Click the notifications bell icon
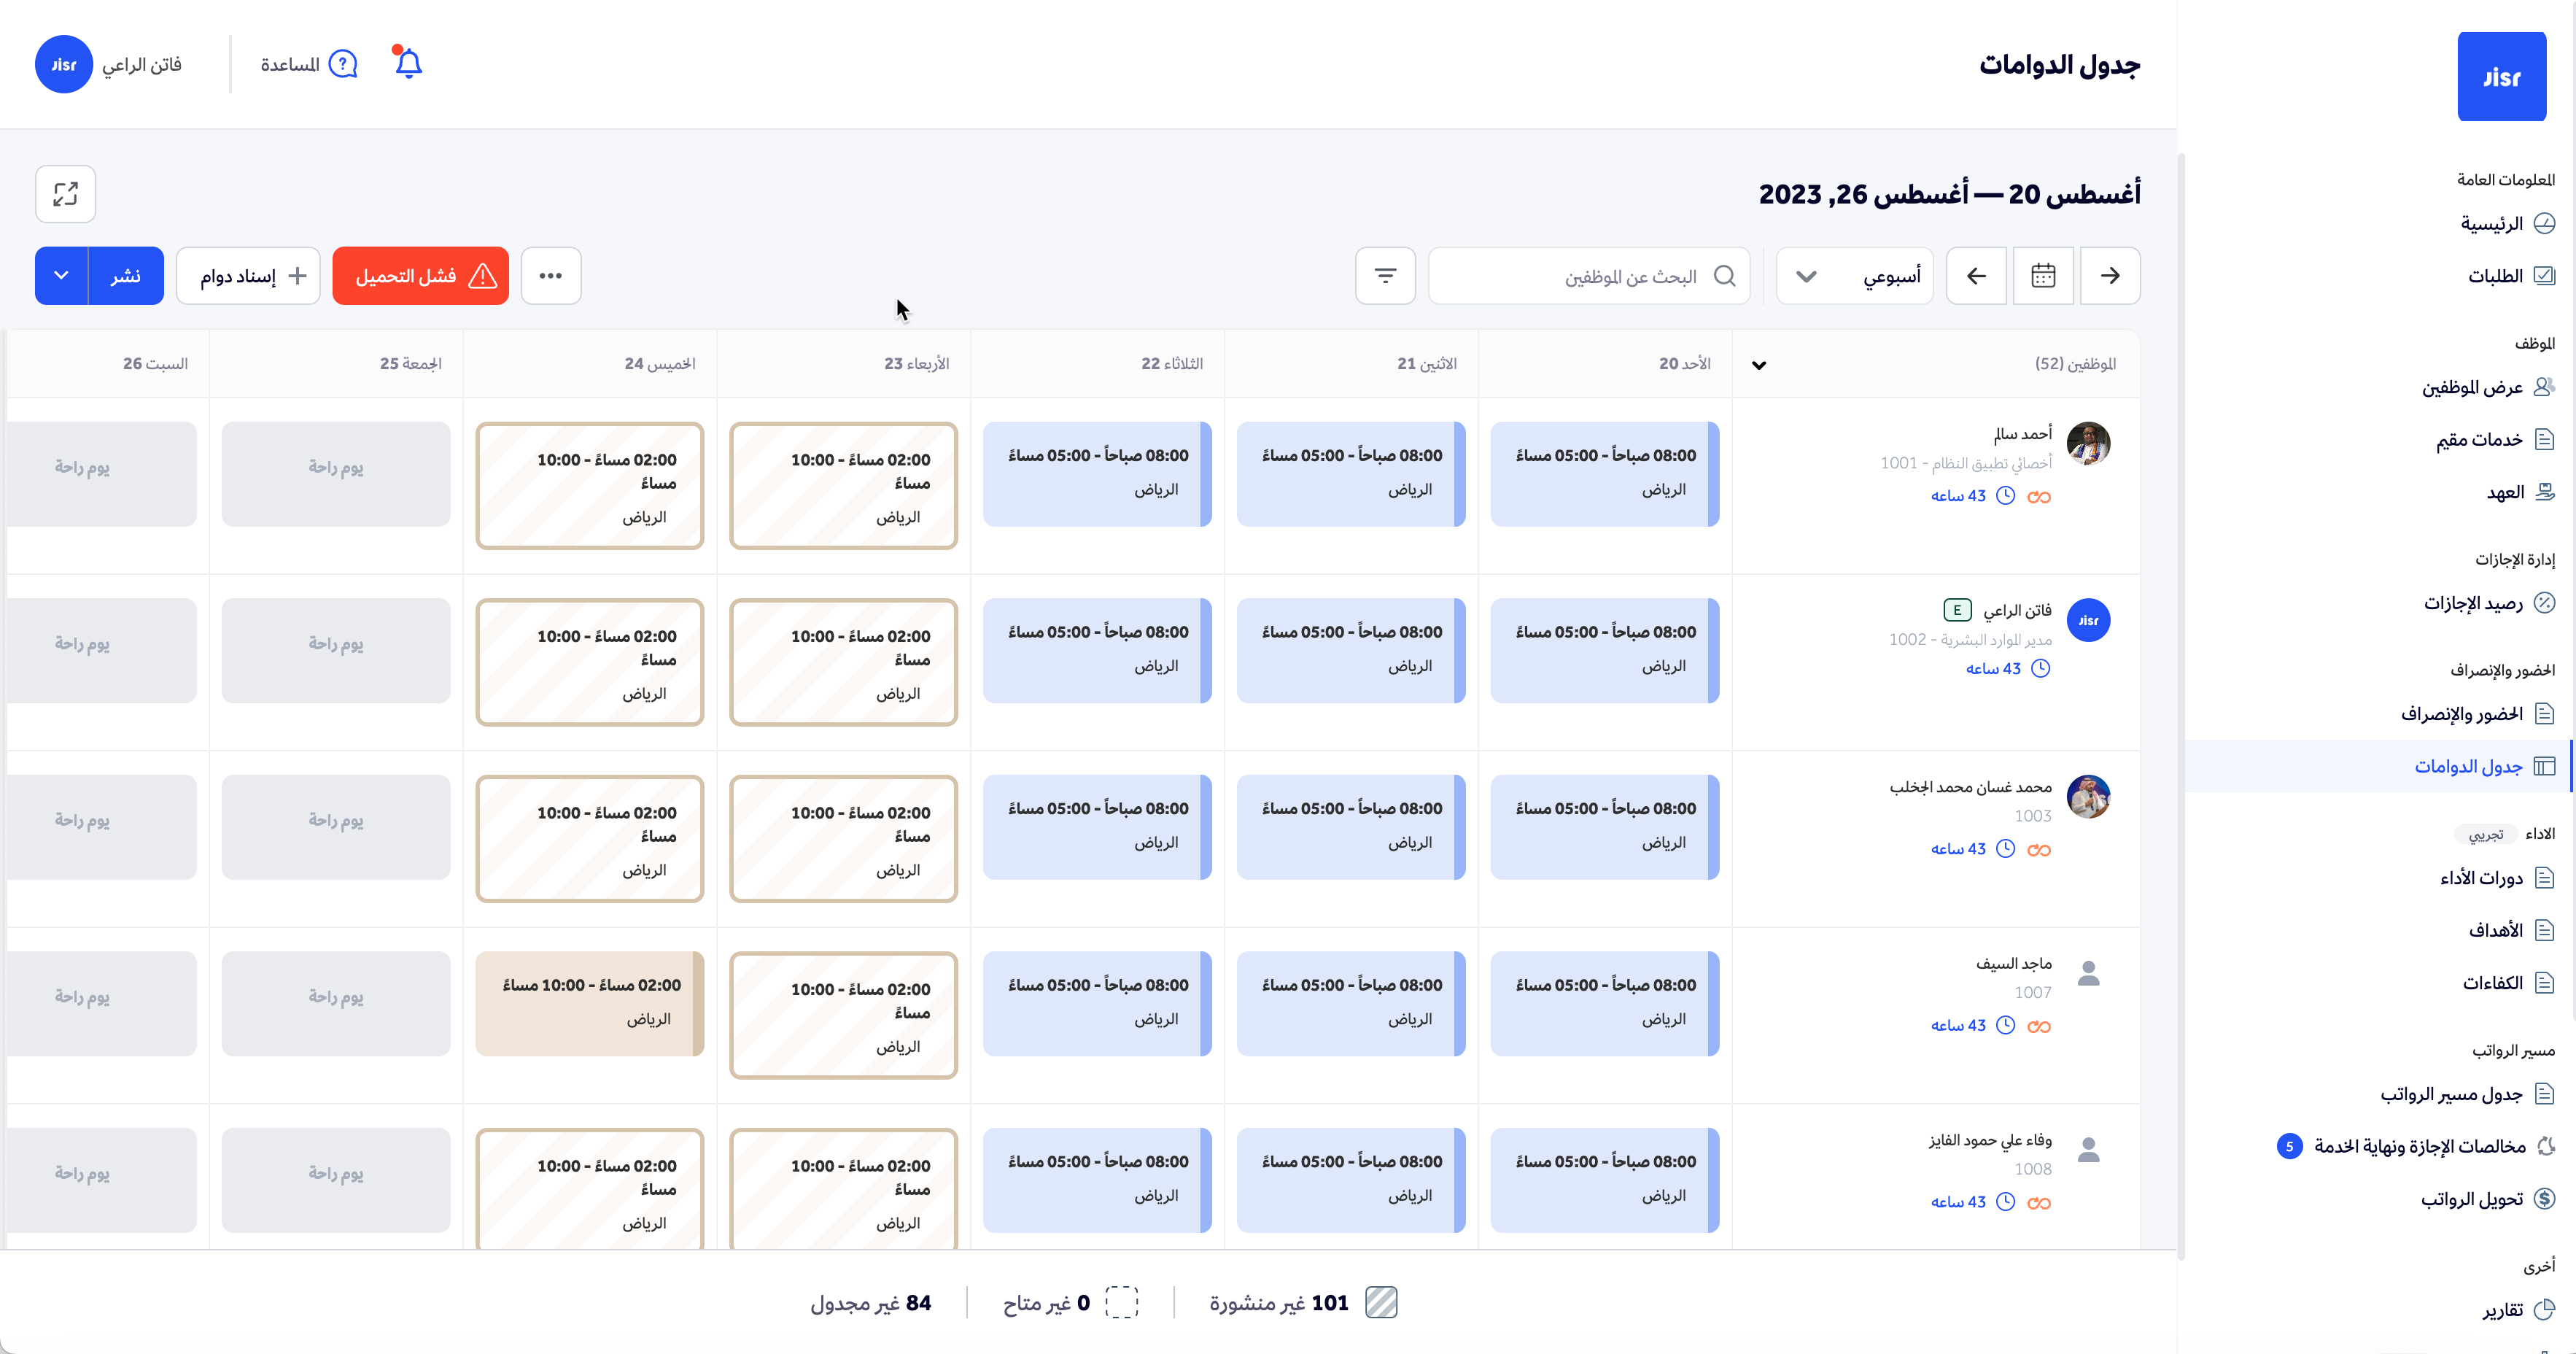This screenshot has height=1354, width=2576. point(408,64)
